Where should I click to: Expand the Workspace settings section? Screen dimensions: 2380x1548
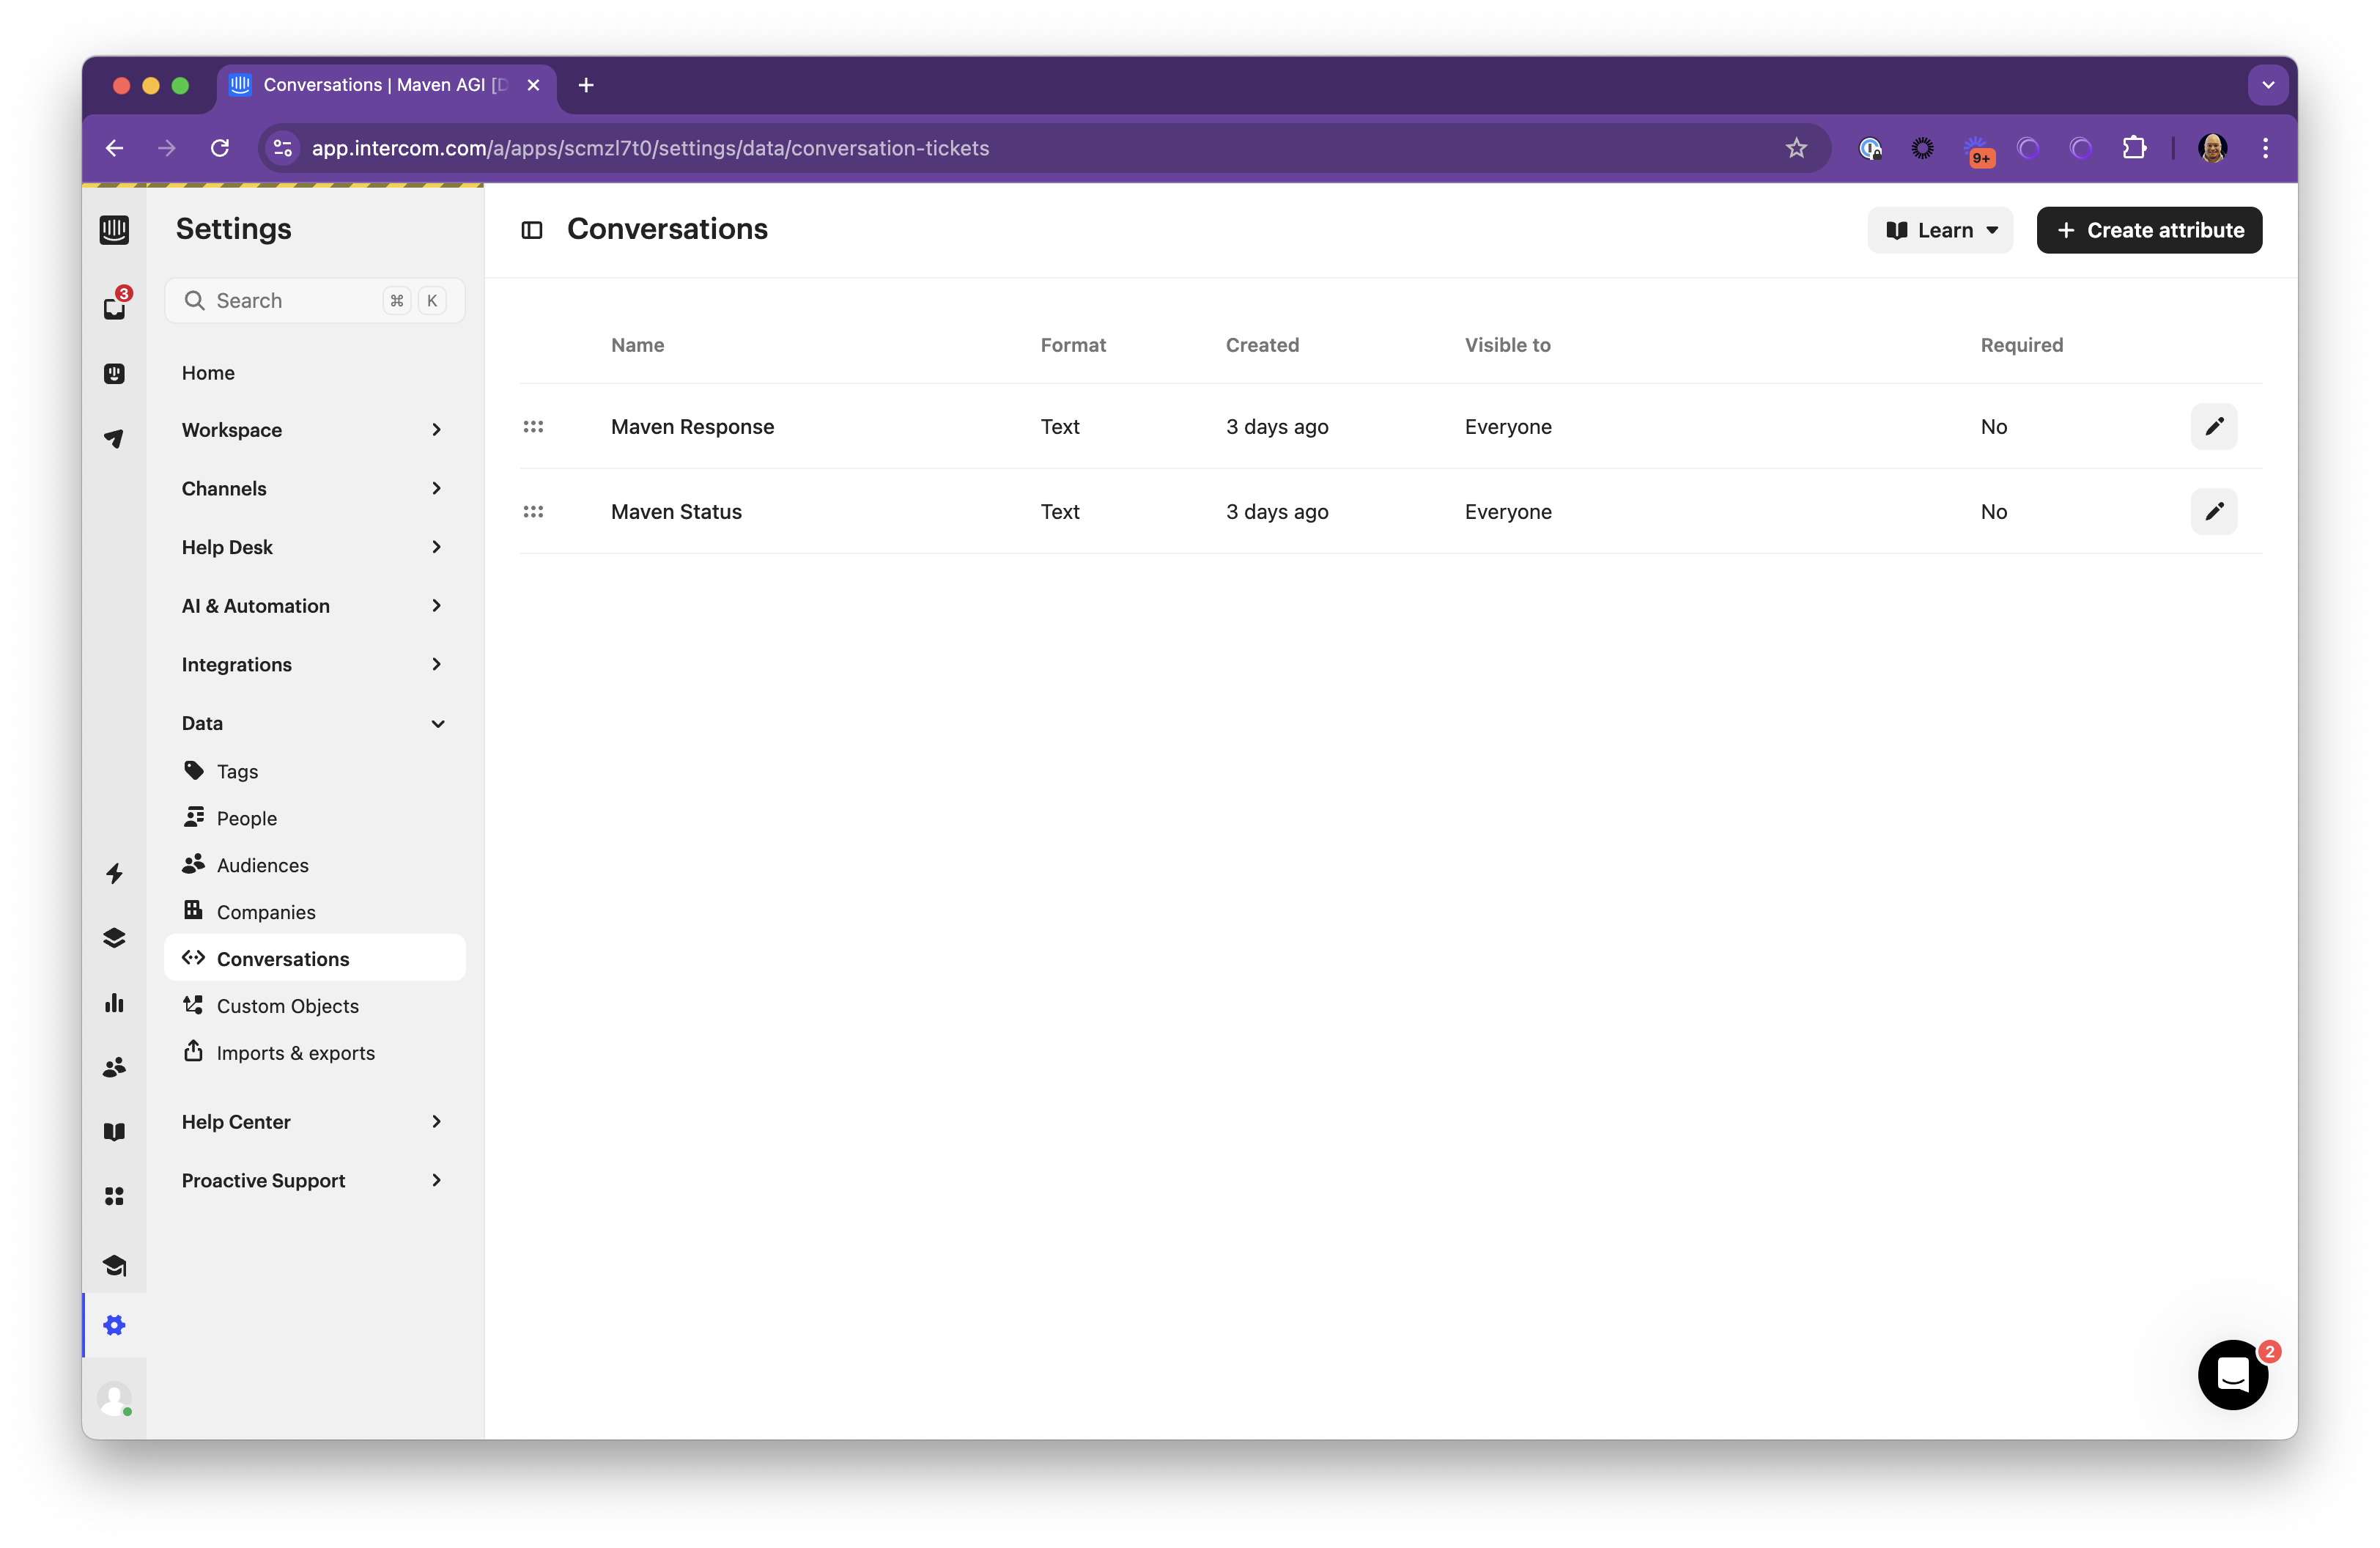313,429
